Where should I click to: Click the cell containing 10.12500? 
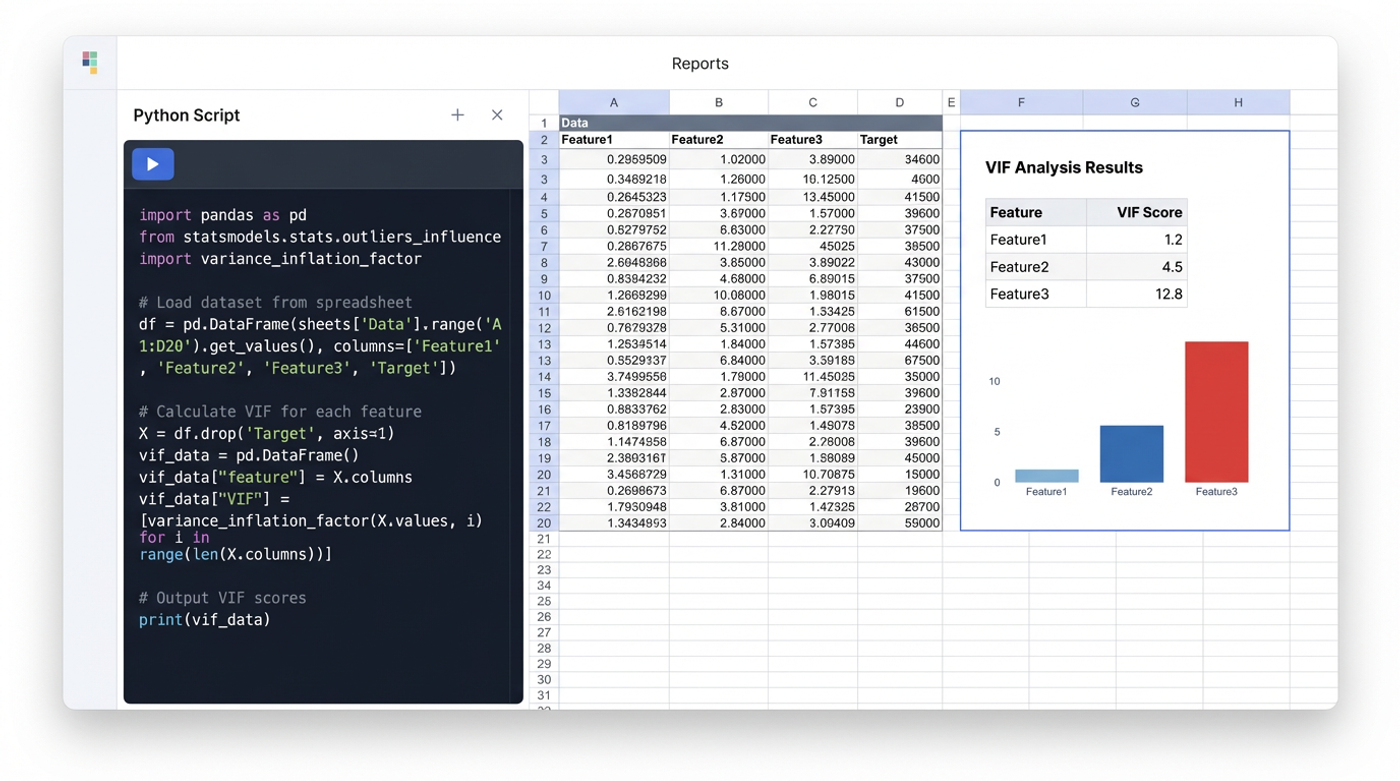(813, 179)
